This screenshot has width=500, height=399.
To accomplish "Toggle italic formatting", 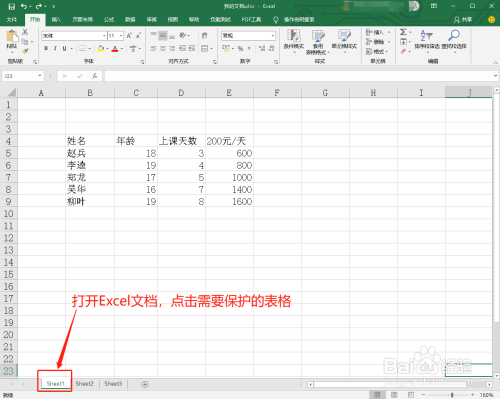I will (x=55, y=49).
